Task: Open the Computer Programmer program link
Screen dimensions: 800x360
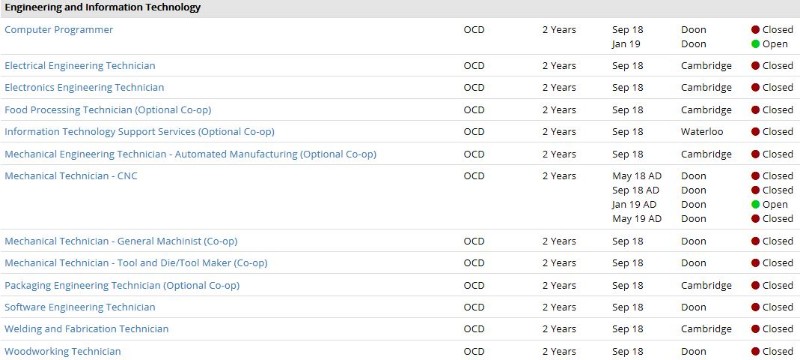Action: (59, 30)
